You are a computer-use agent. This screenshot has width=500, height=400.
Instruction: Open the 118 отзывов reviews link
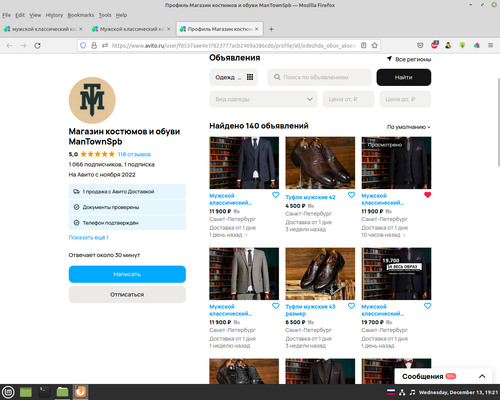coord(134,154)
